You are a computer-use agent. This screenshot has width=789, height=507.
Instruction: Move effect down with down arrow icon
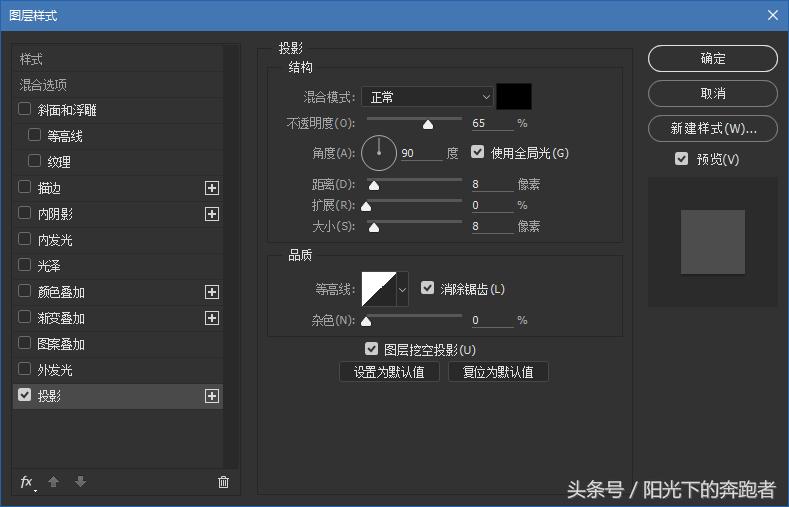tap(80, 482)
